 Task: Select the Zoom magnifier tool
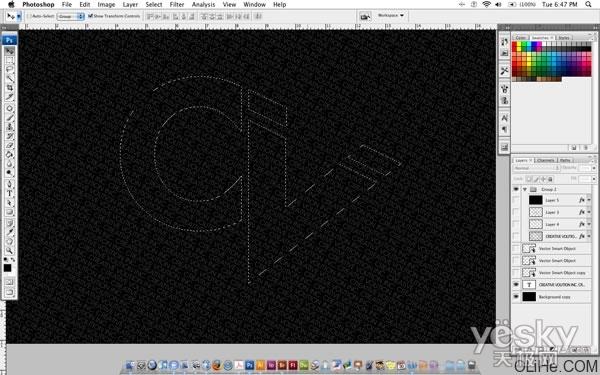tap(10, 251)
